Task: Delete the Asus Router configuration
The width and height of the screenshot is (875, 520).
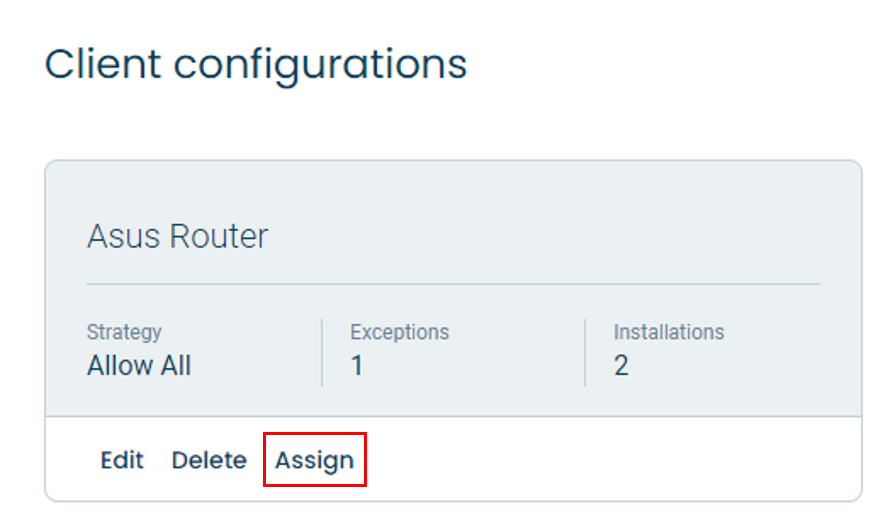Action: point(209,460)
